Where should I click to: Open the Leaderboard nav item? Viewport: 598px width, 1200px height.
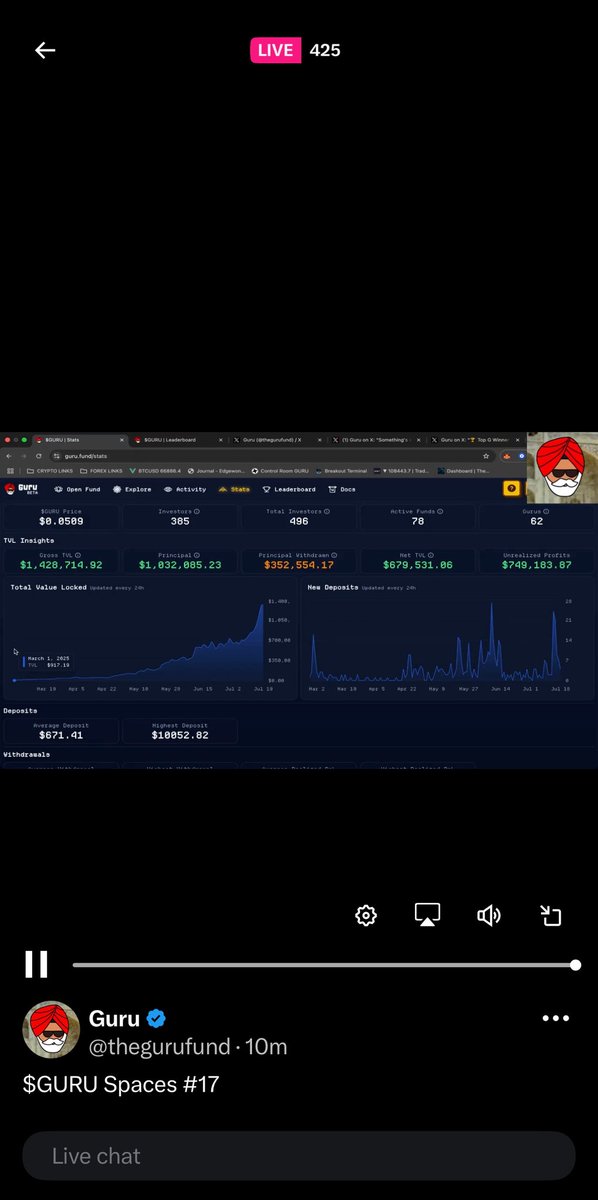pyautogui.click(x=288, y=489)
